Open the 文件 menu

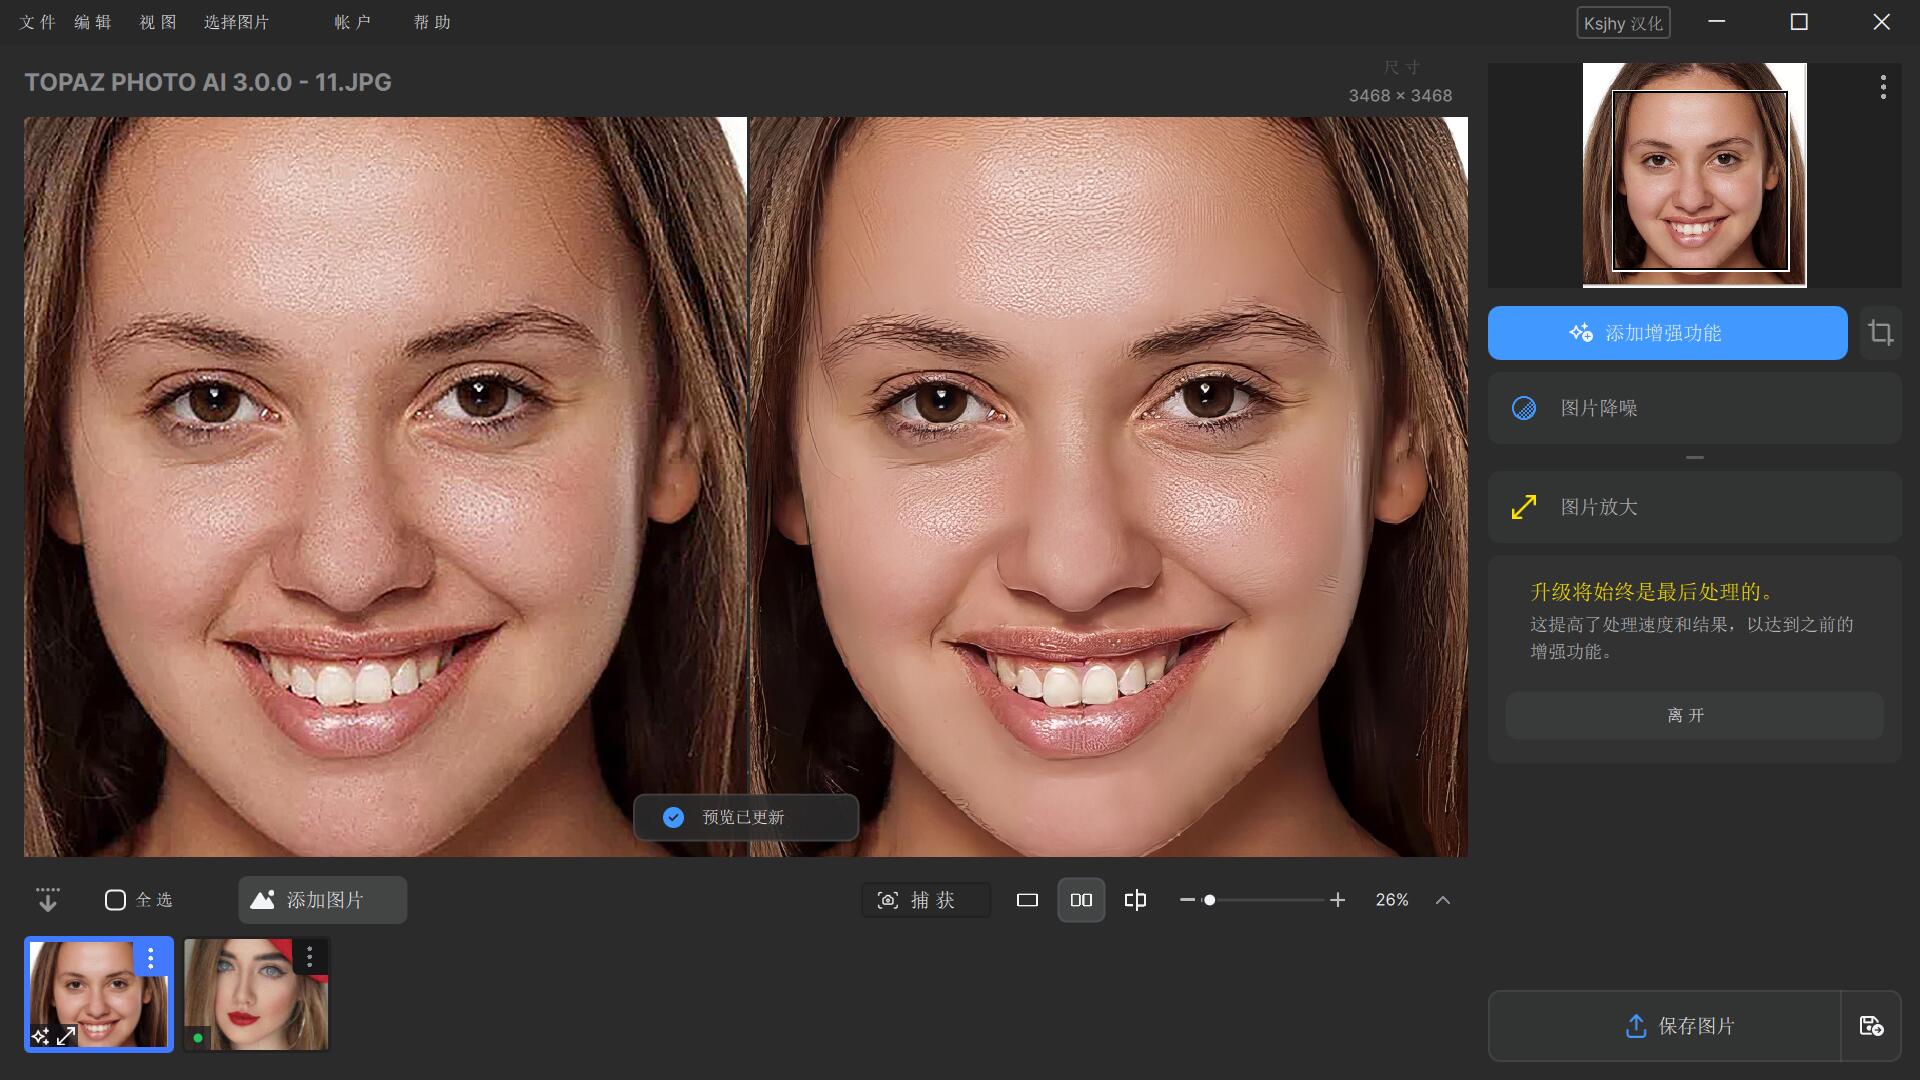[x=37, y=22]
